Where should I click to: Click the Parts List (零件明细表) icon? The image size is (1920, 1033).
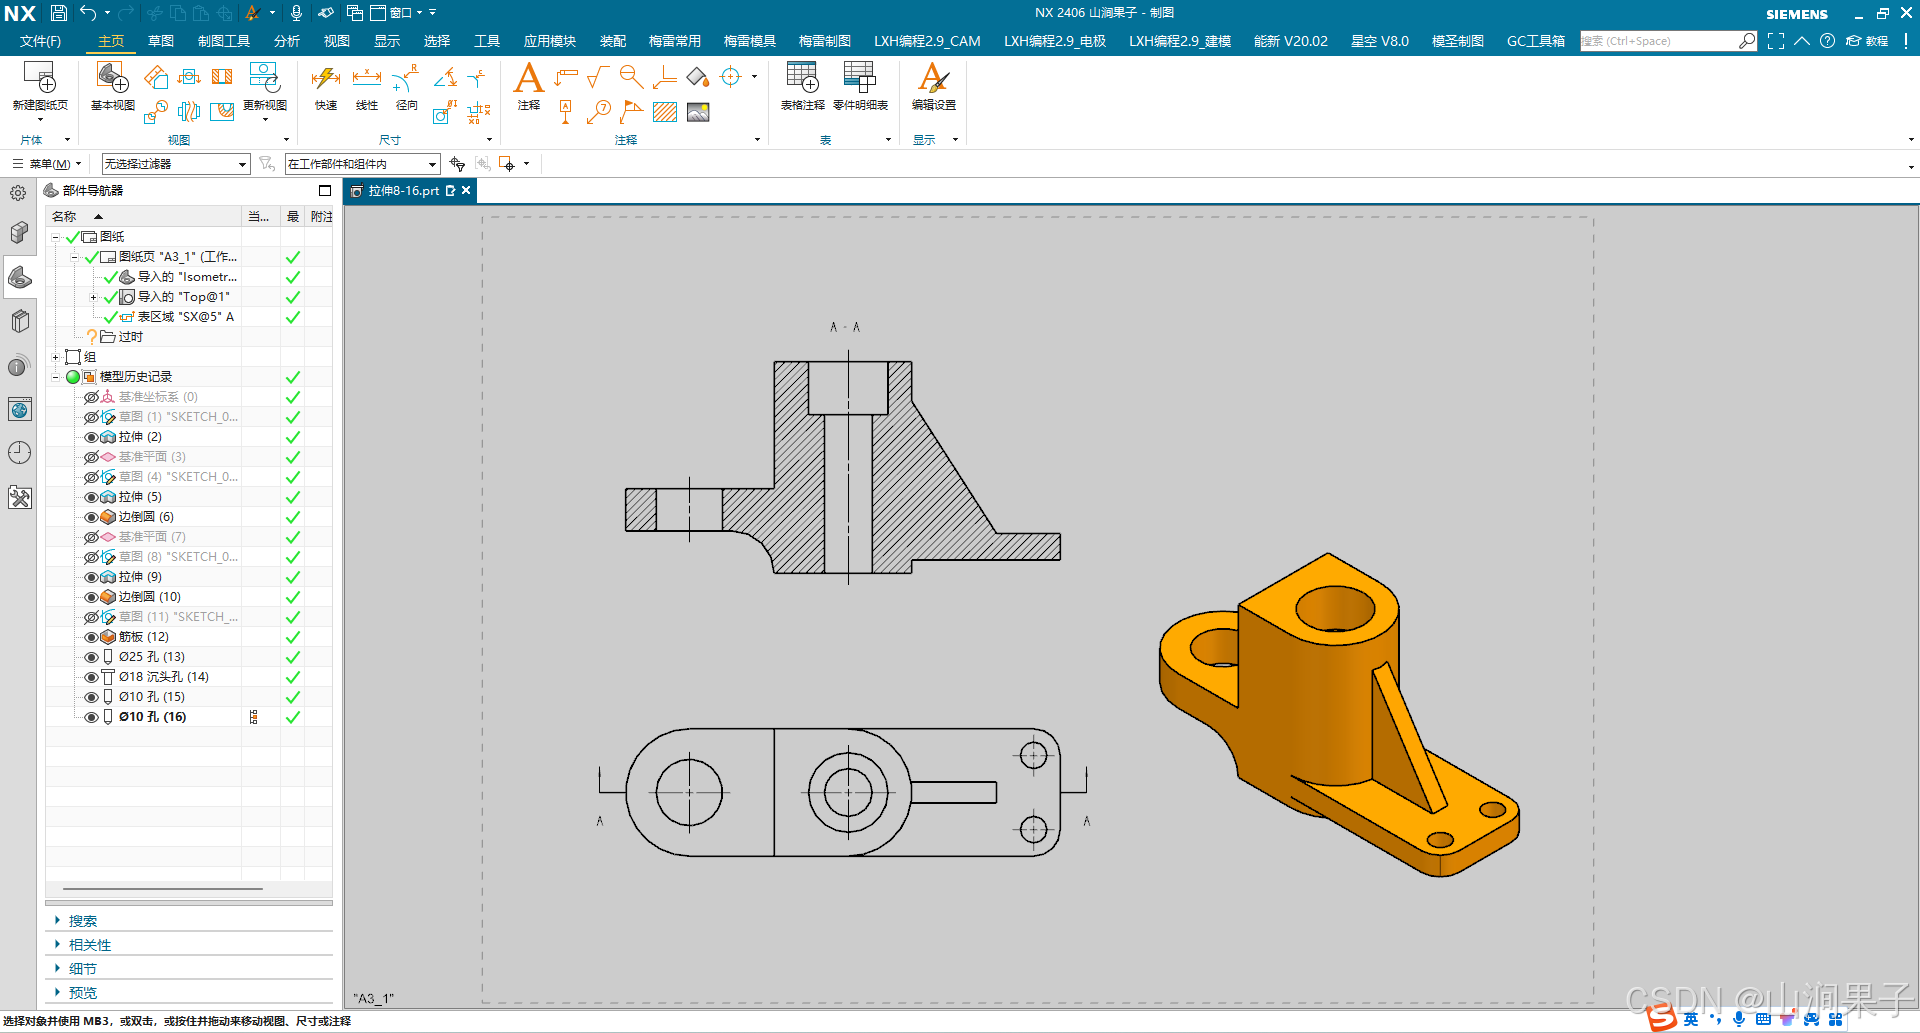pyautogui.click(x=860, y=77)
